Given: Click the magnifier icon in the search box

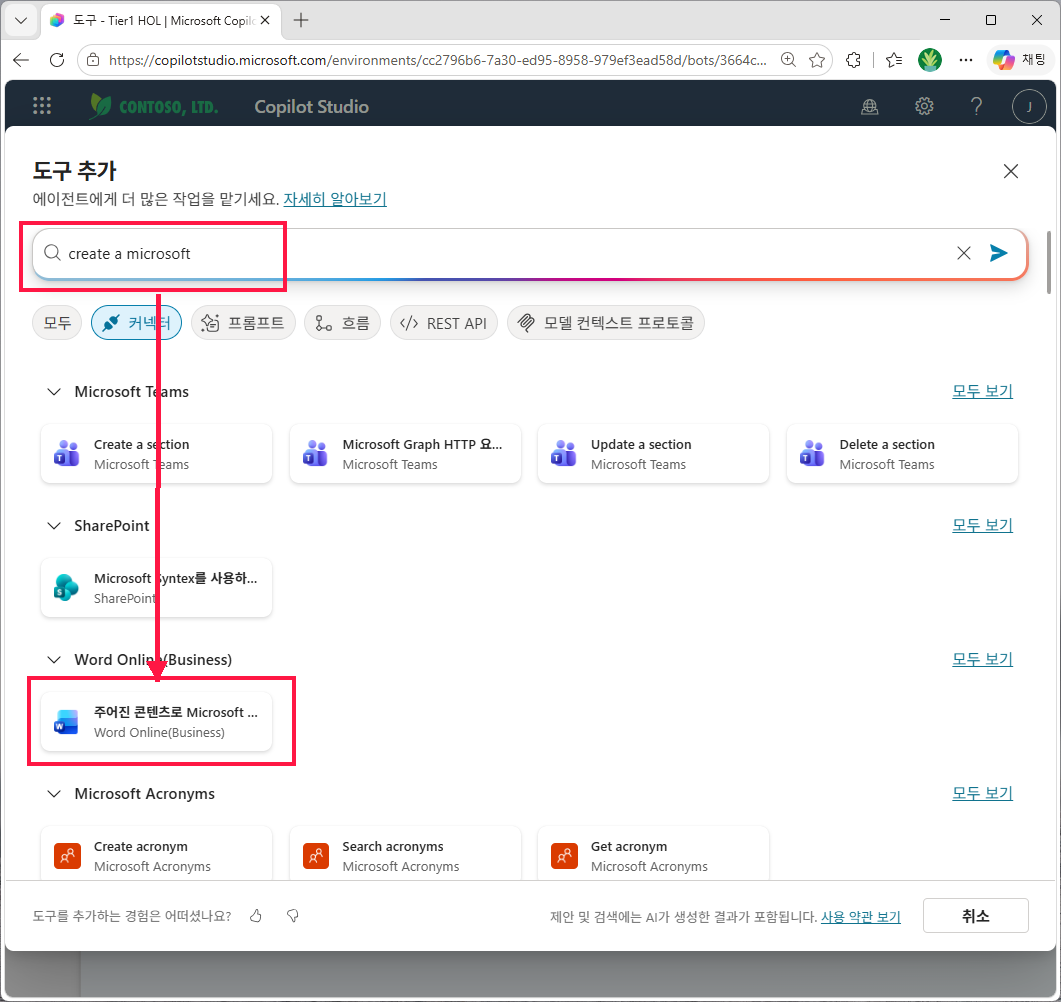Looking at the screenshot, I should click(x=52, y=253).
